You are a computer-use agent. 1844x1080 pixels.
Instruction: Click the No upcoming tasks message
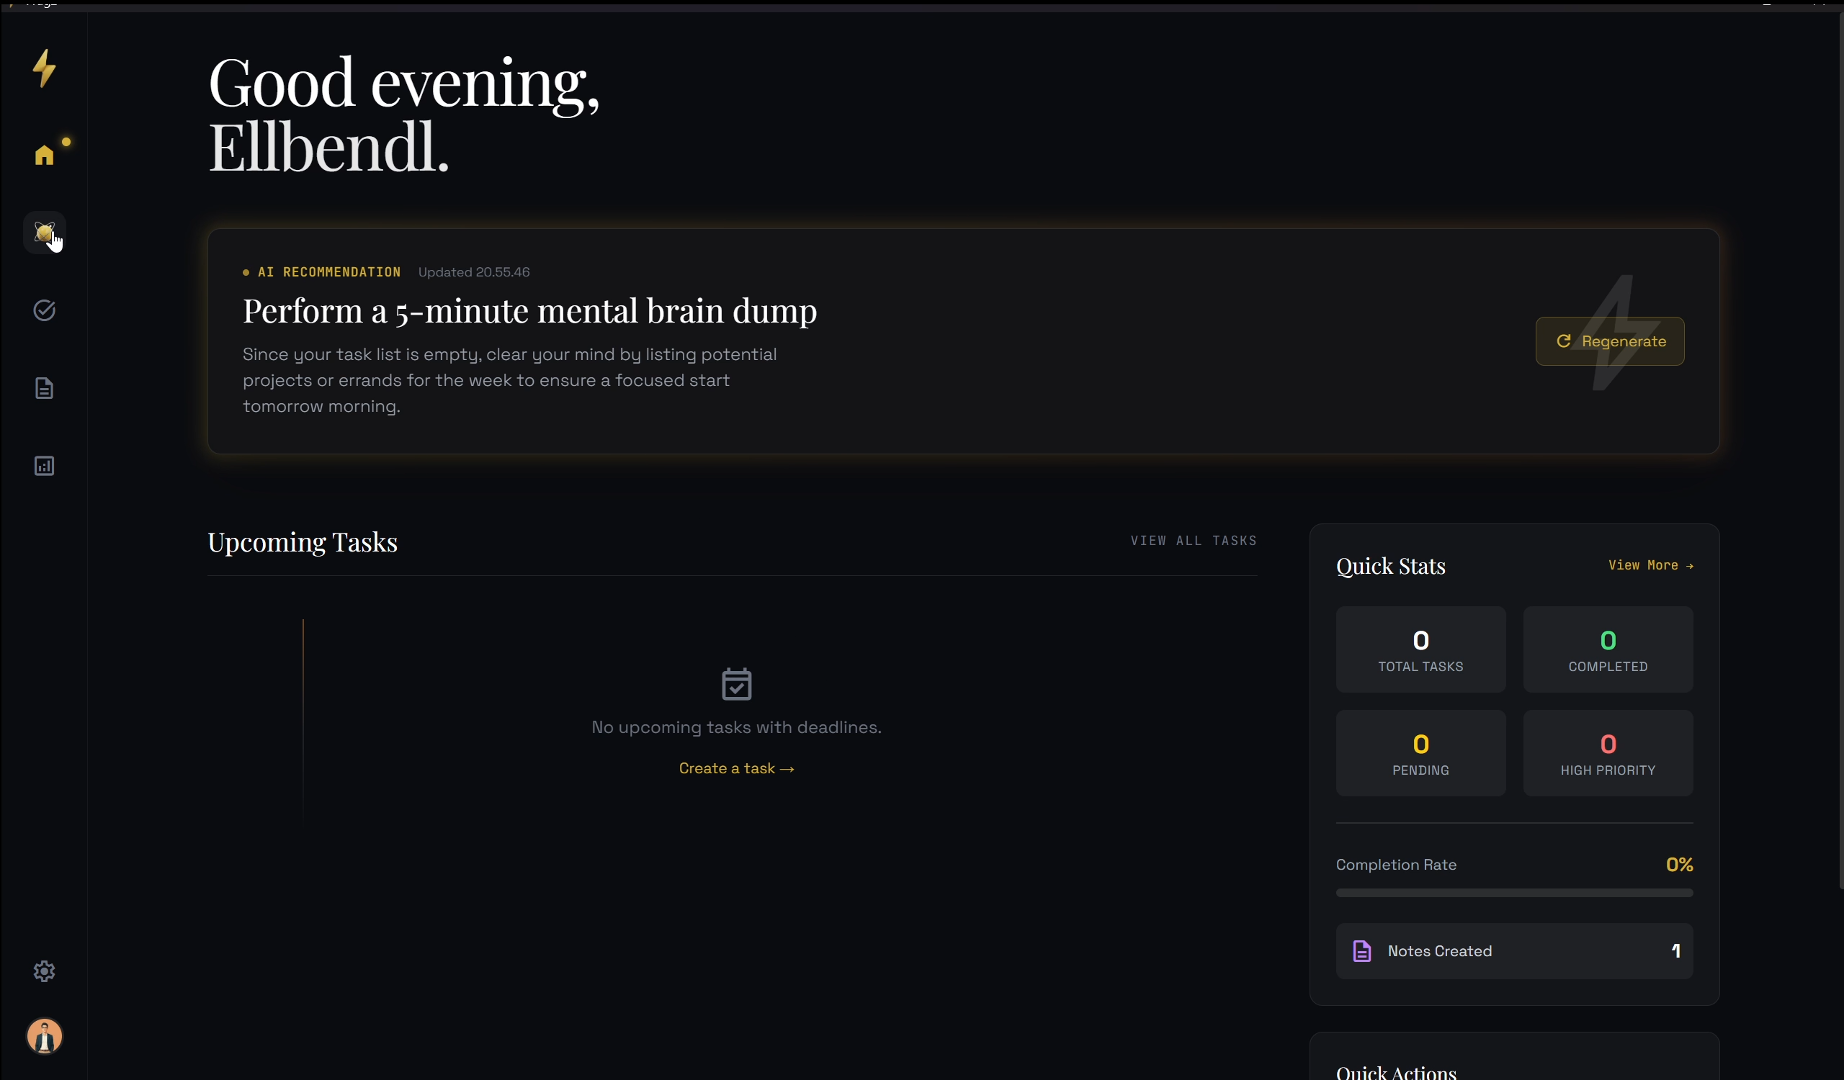click(737, 727)
